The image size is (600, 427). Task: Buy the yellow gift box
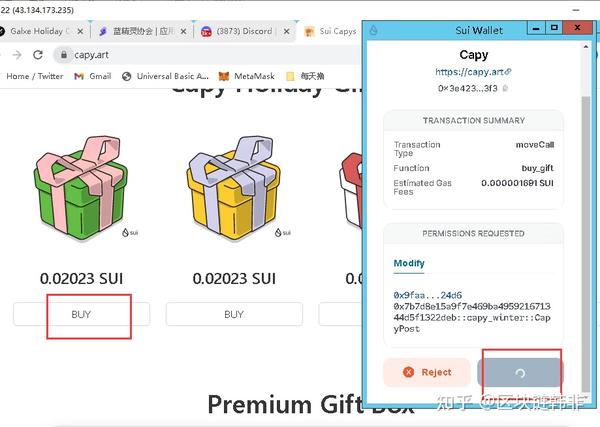tap(234, 314)
